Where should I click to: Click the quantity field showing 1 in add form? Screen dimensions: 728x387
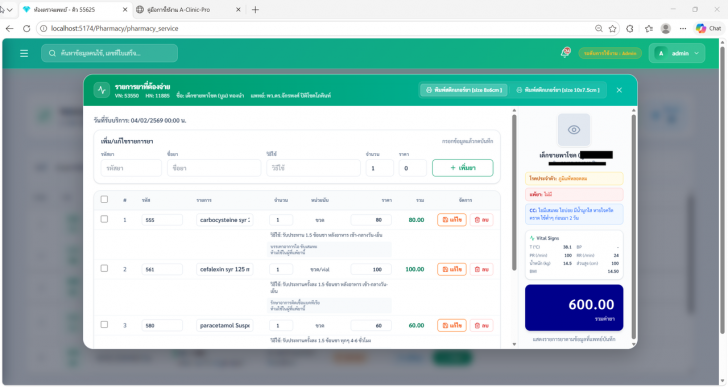click(x=379, y=168)
